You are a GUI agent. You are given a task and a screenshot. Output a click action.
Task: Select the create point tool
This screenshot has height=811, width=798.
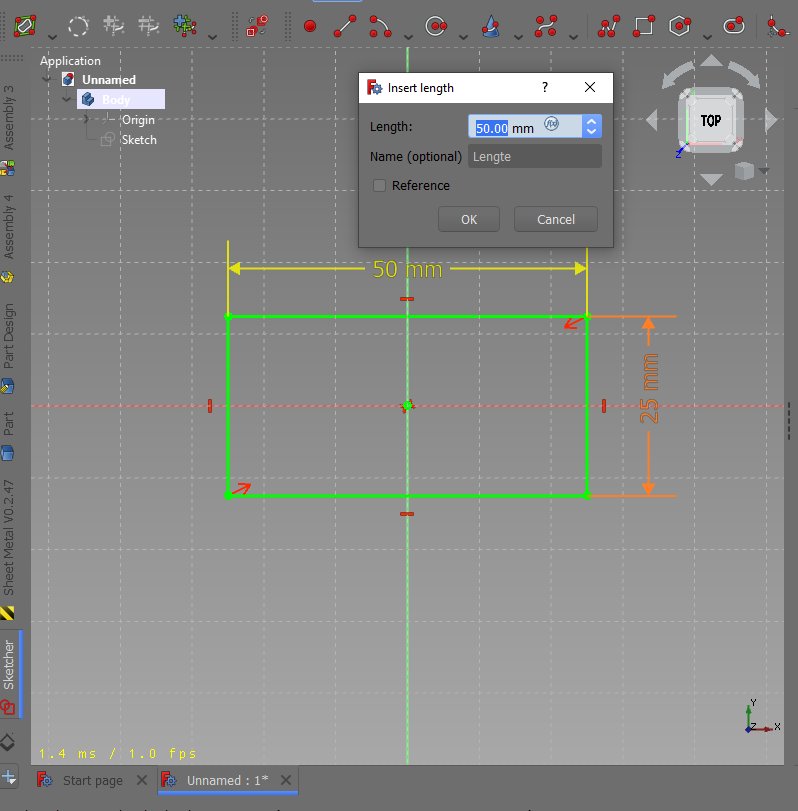pyautogui.click(x=310, y=25)
